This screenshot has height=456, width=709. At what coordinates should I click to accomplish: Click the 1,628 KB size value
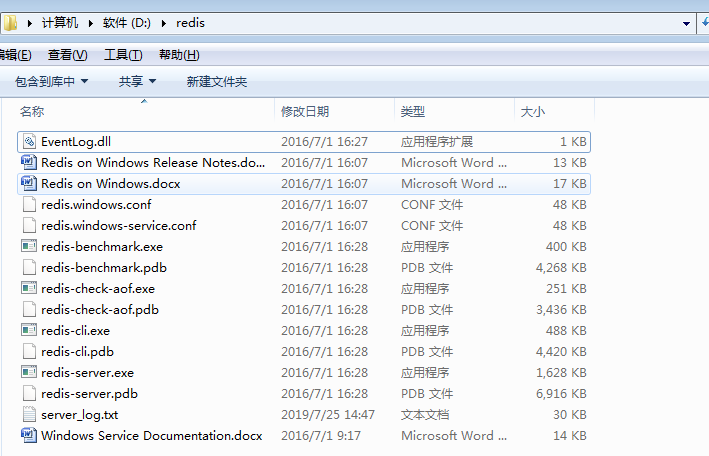point(561,373)
